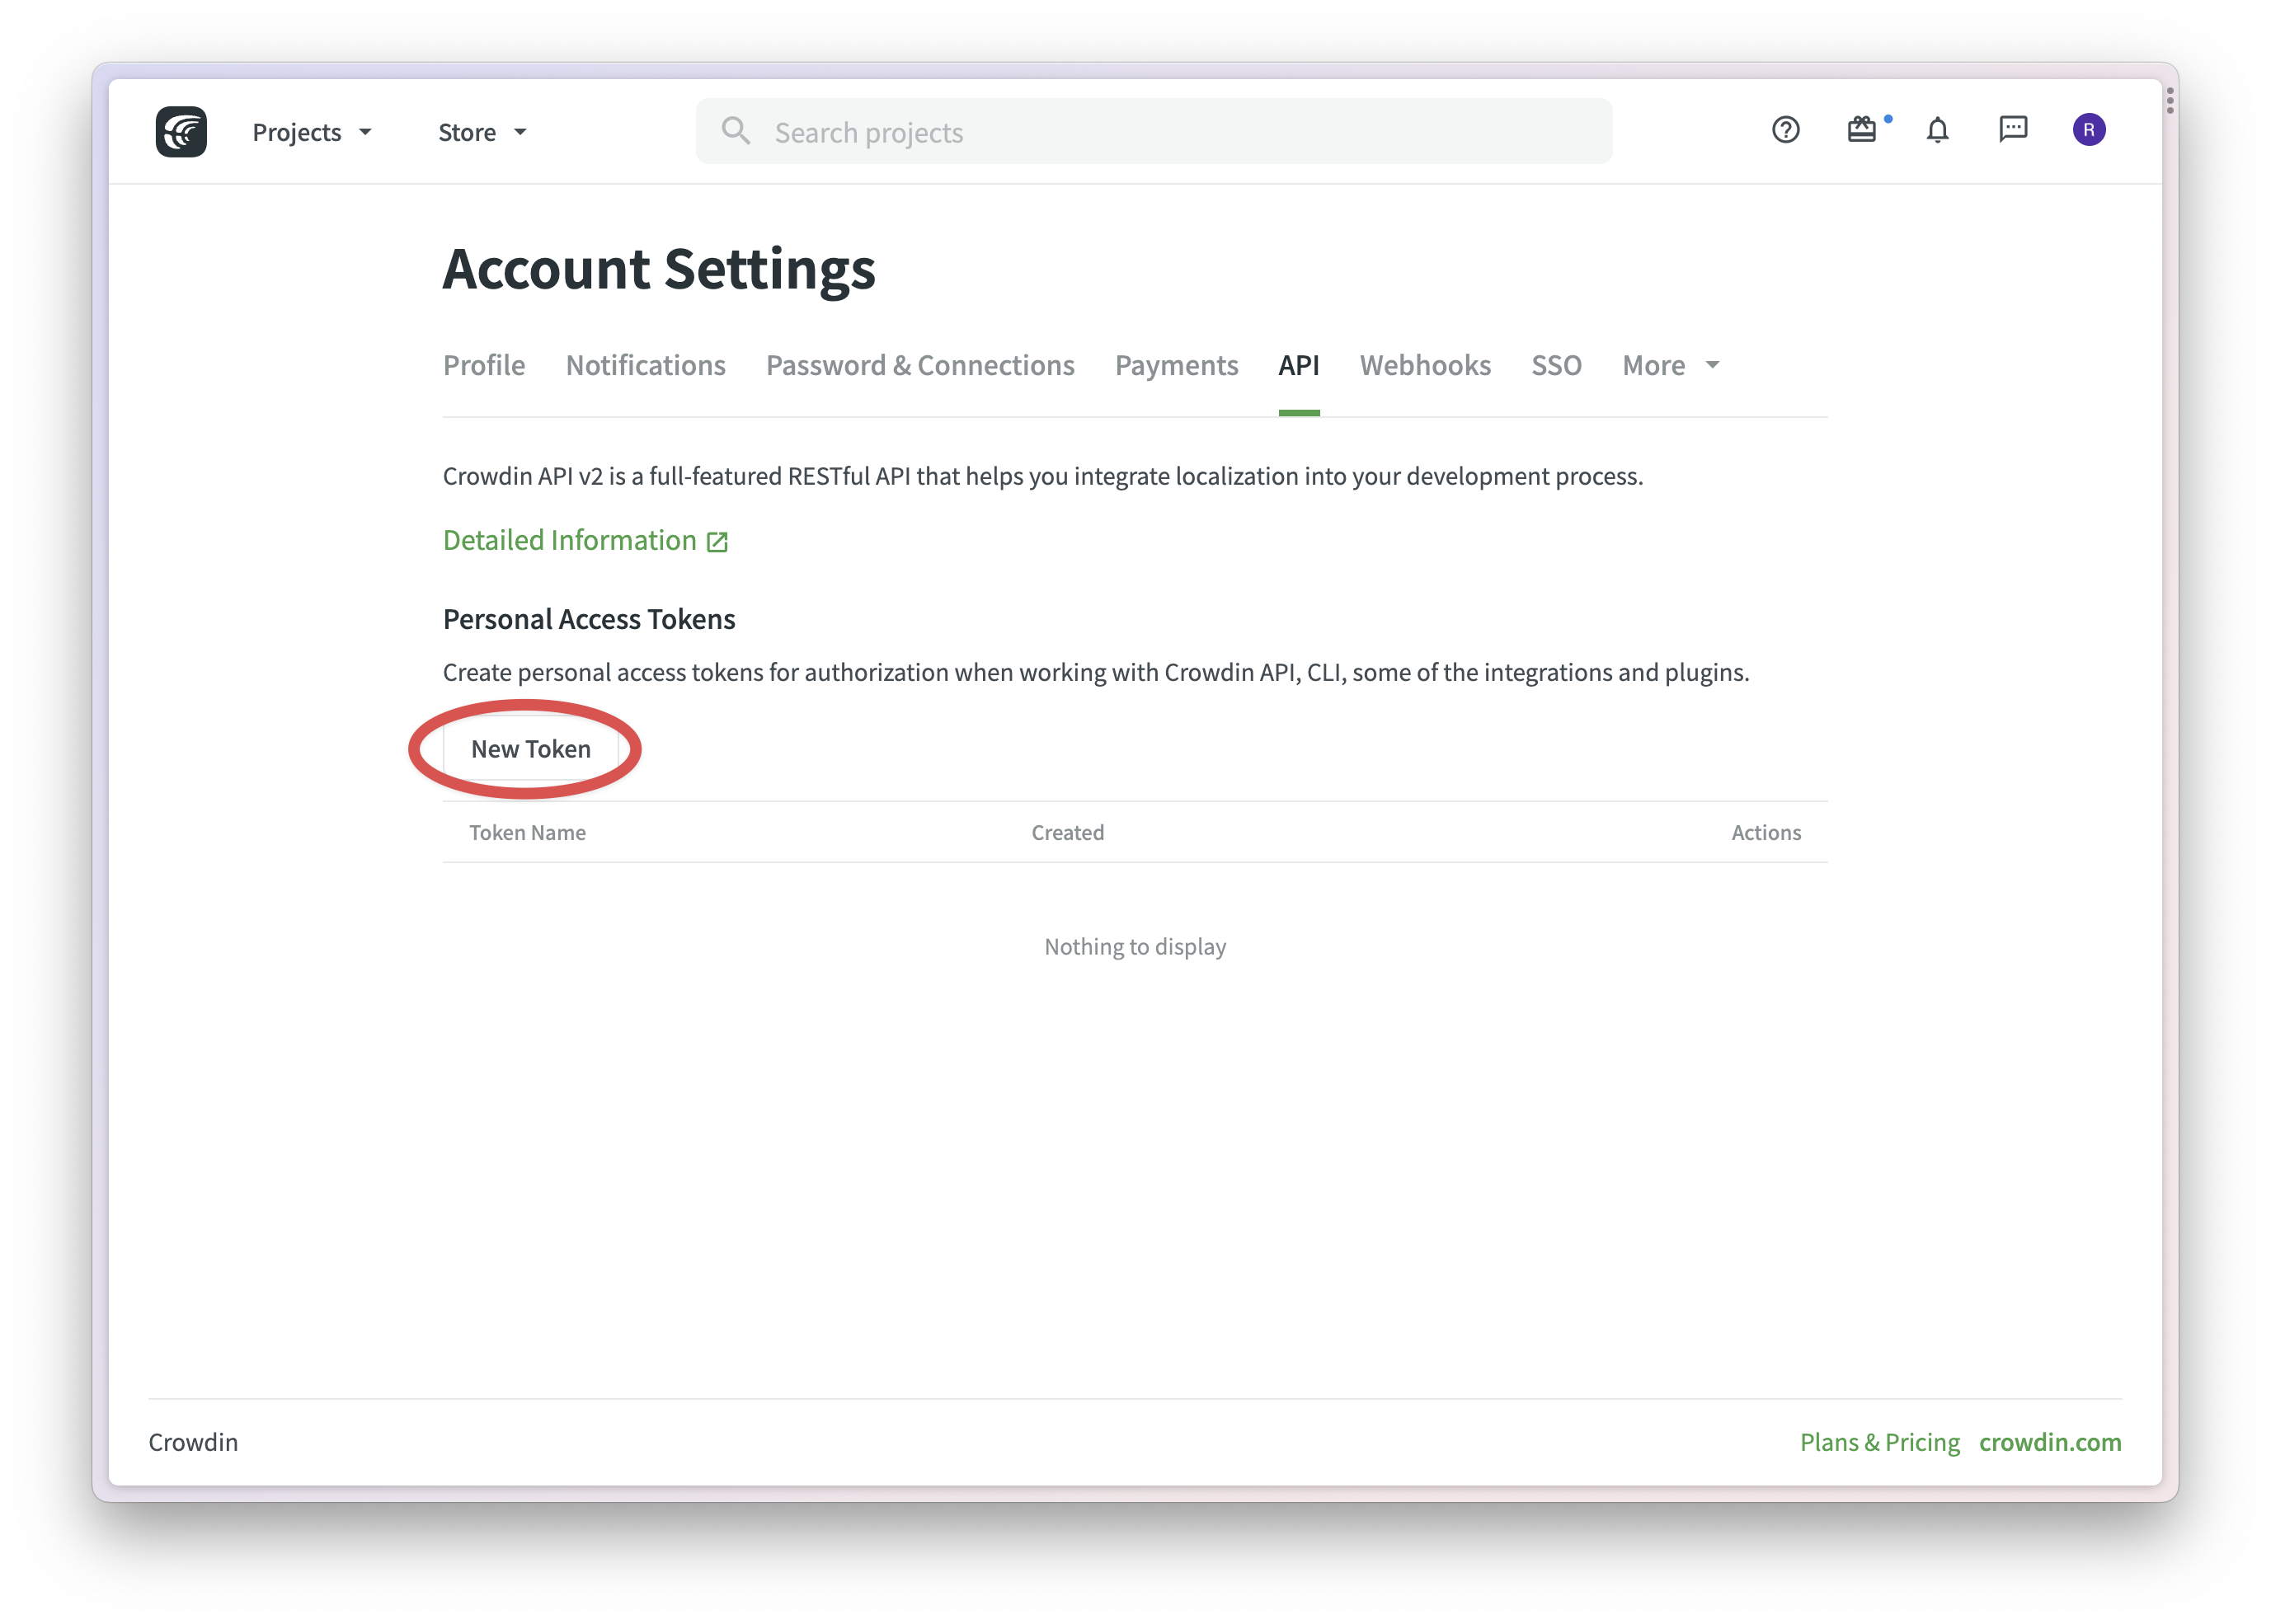Click the external link icon beside Detailed Information
This screenshot has width=2271, height=1624.
pos(717,542)
